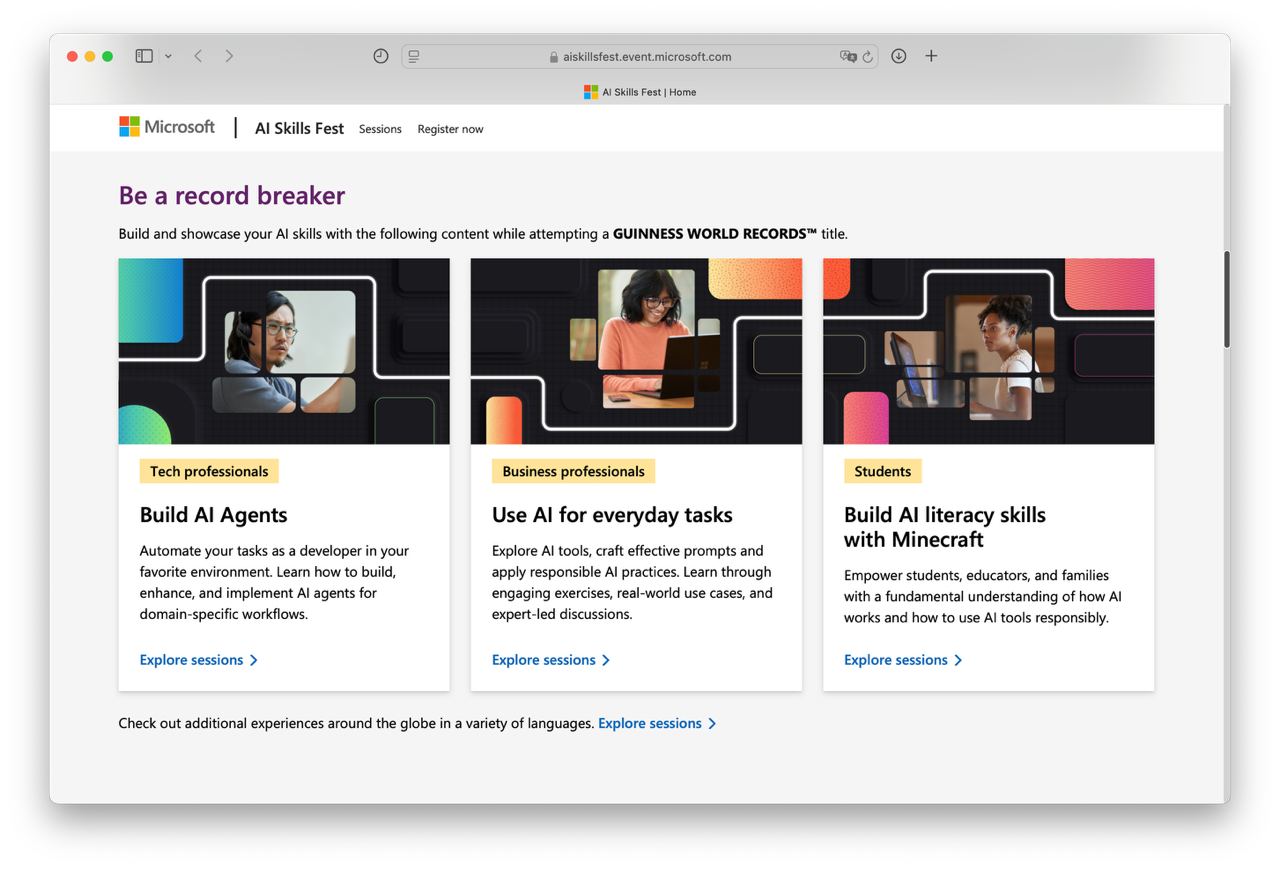Click the Business professionals card image
1280x869 pixels.
pyautogui.click(x=636, y=351)
